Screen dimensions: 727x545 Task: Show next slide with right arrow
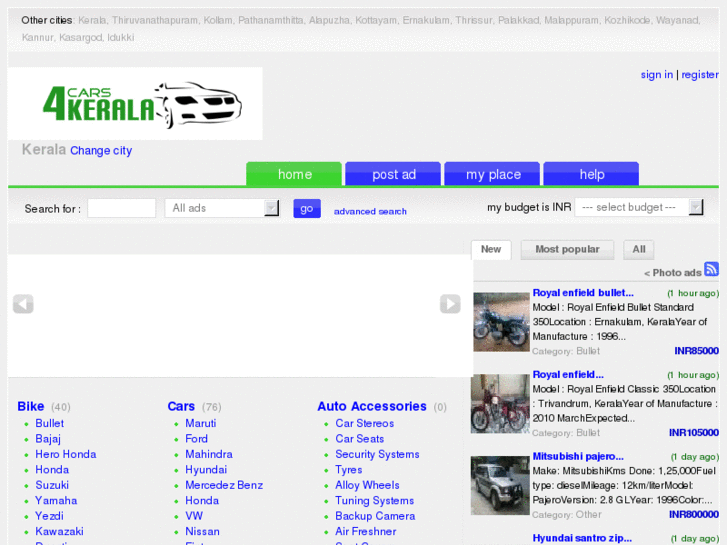(x=450, y=304)
